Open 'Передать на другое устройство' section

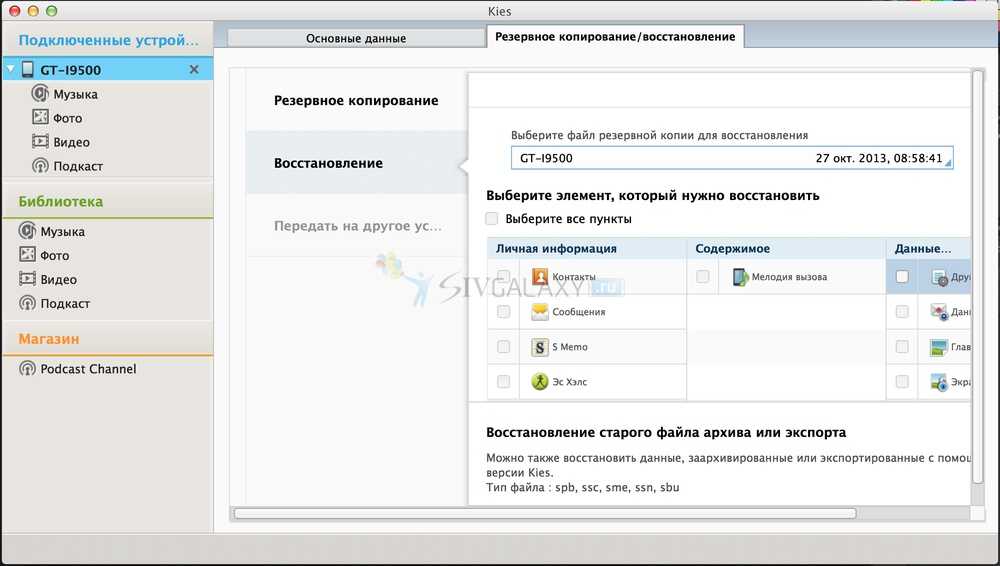357,226
